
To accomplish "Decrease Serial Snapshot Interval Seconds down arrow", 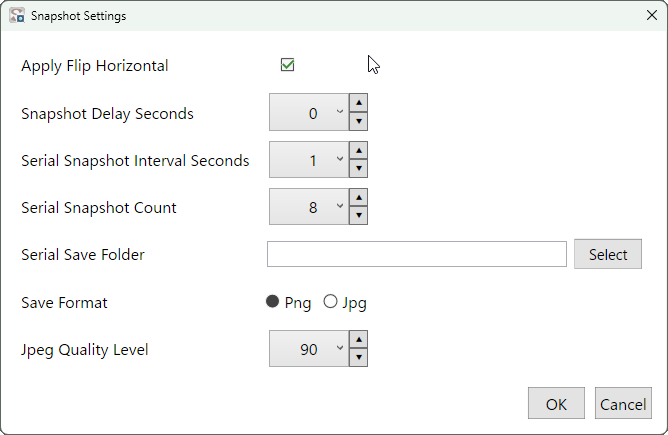I will 359,168.
